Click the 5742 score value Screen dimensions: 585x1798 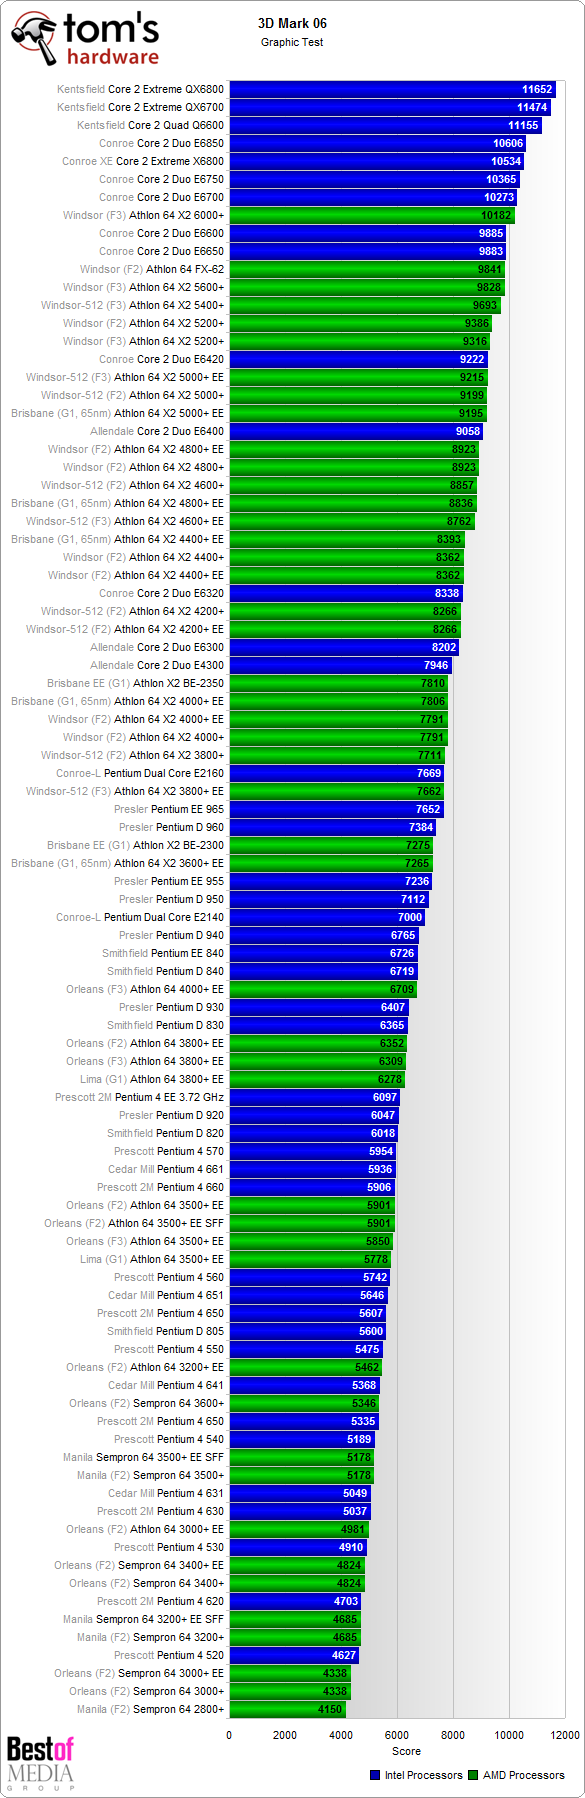[x=375, y=1277]
